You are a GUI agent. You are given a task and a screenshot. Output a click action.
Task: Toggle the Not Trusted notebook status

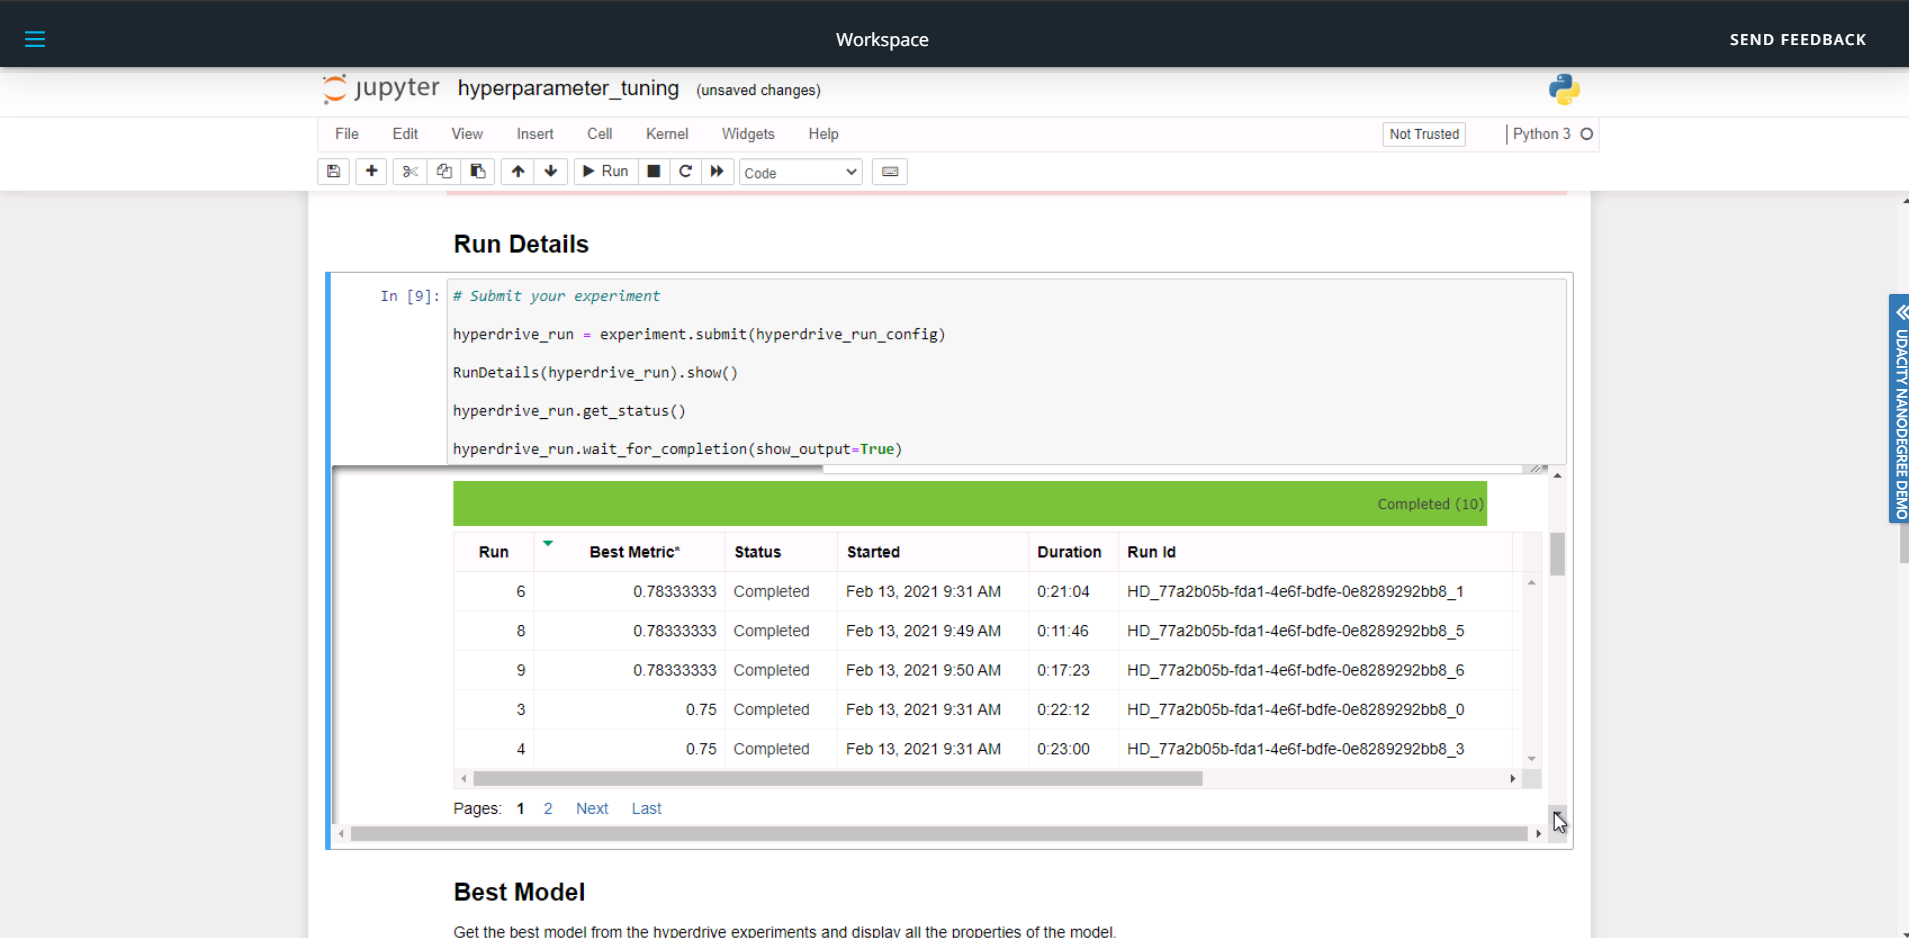click(x=1424, y=134)
